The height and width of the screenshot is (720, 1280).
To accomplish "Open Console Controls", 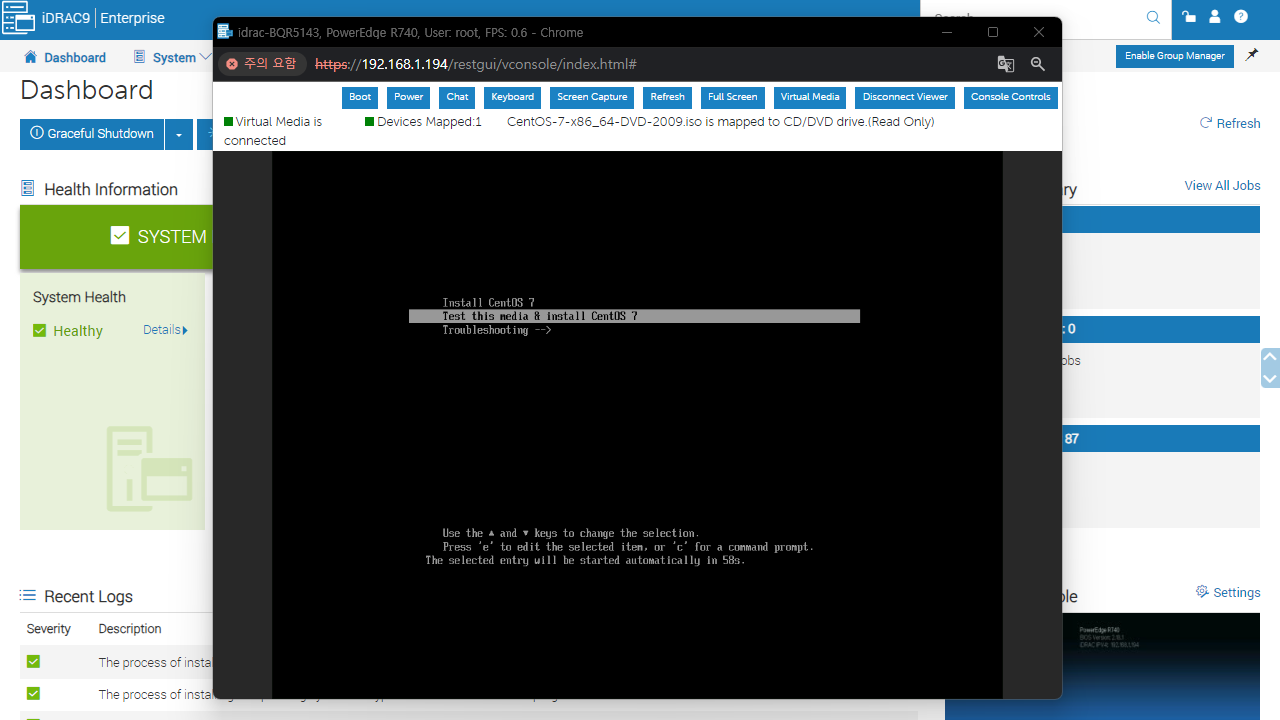I will point(1011,97).
